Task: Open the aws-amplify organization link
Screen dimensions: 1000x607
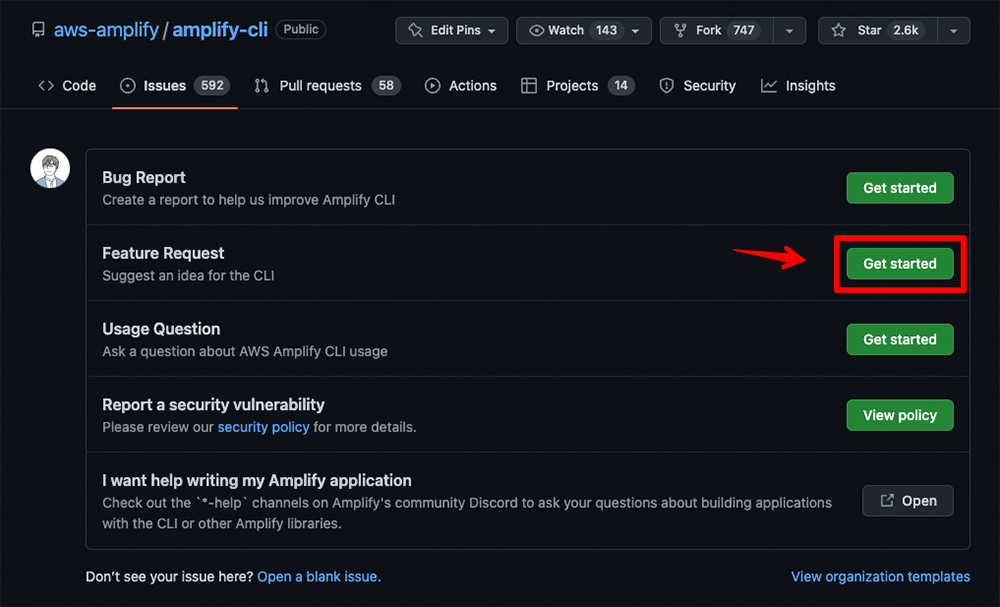Action: coord(107,30)
